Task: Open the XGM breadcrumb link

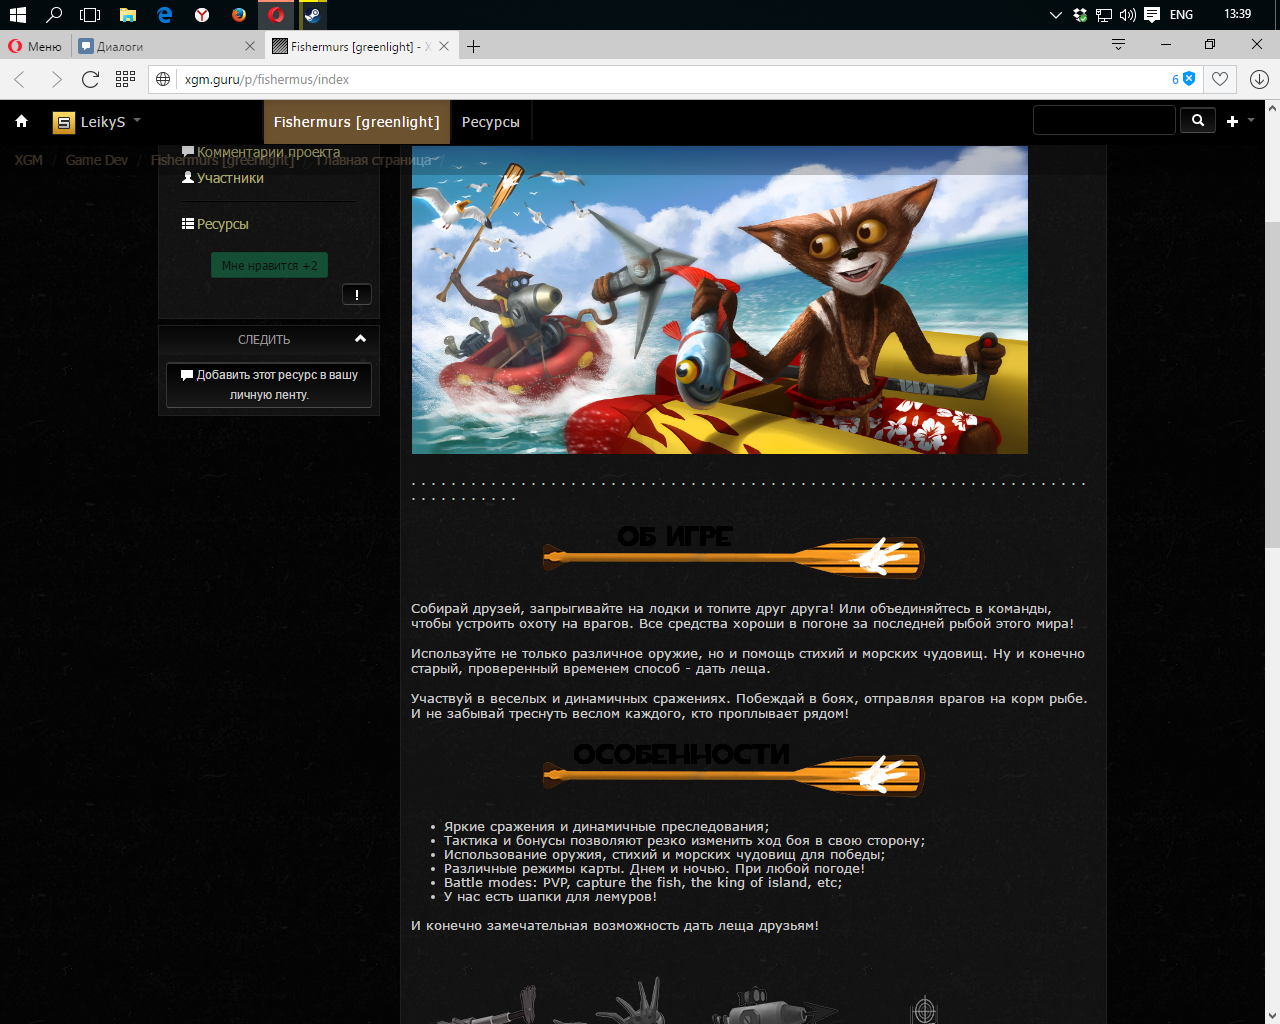Action: tap(29, 160)
